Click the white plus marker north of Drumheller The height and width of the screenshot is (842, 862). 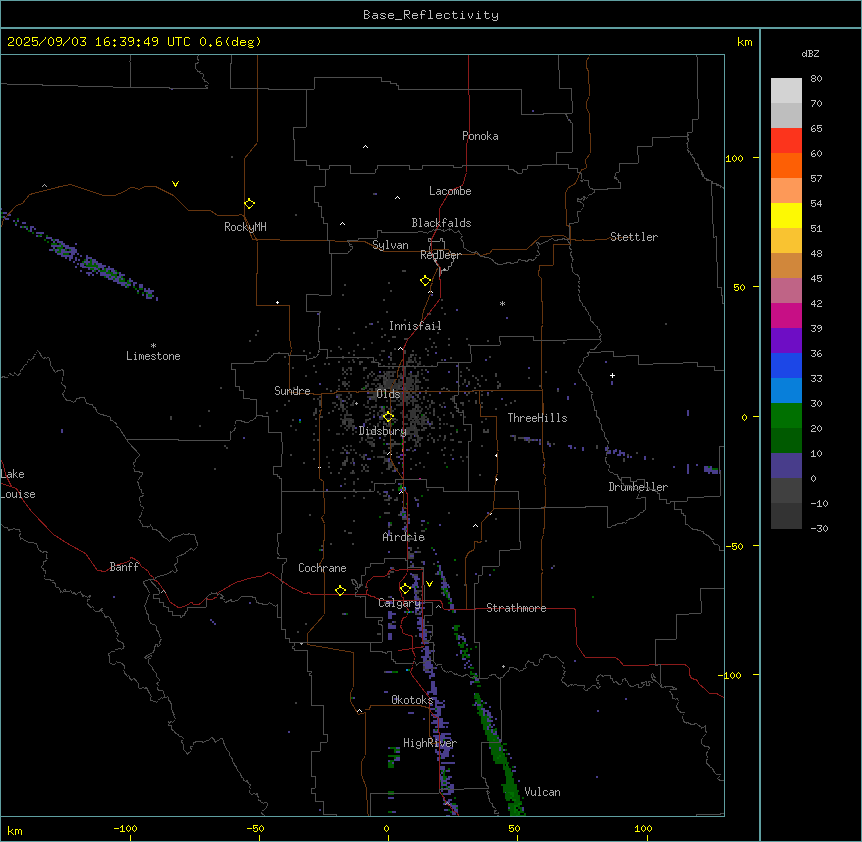pos(612,375)
